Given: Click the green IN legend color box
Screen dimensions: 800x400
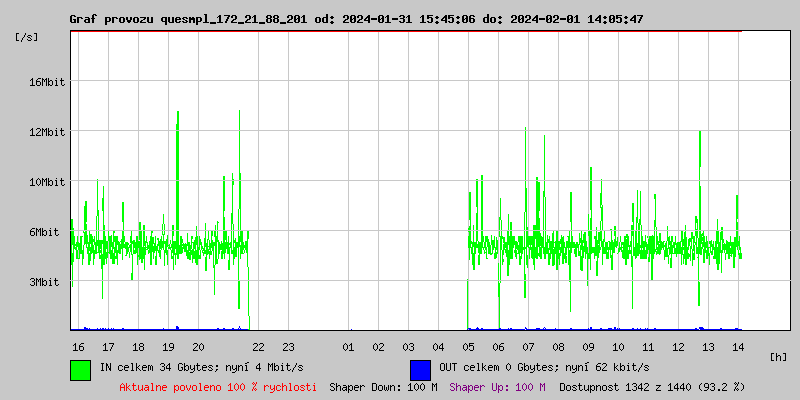Looking at the screenshot, I should coord(81,369).
